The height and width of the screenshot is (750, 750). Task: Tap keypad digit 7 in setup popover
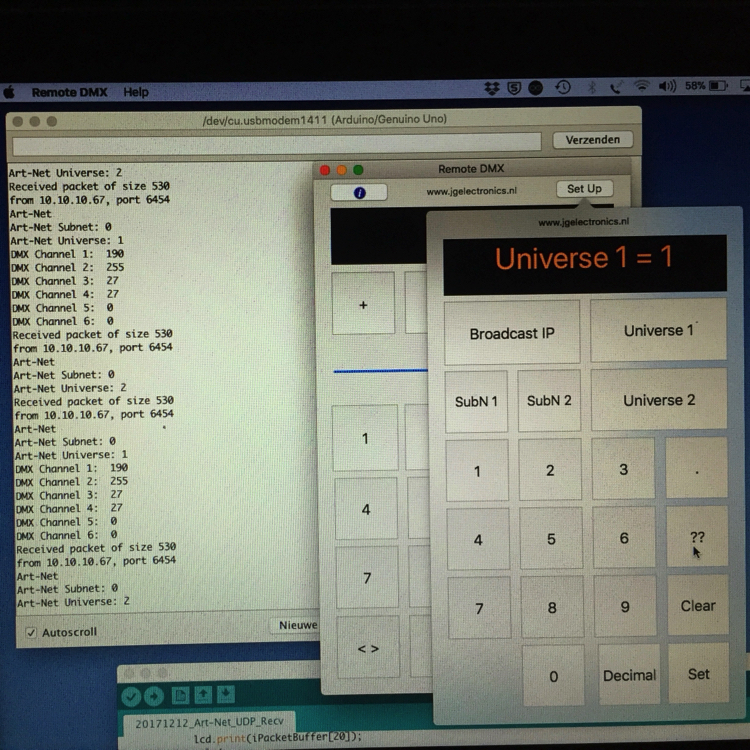(x=479, y=608)
